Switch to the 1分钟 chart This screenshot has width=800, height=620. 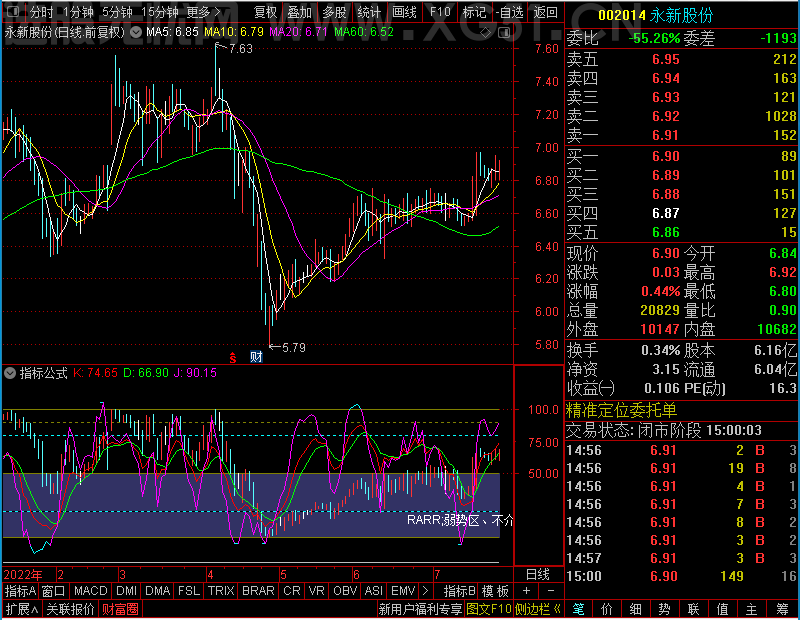click(79, 12)
